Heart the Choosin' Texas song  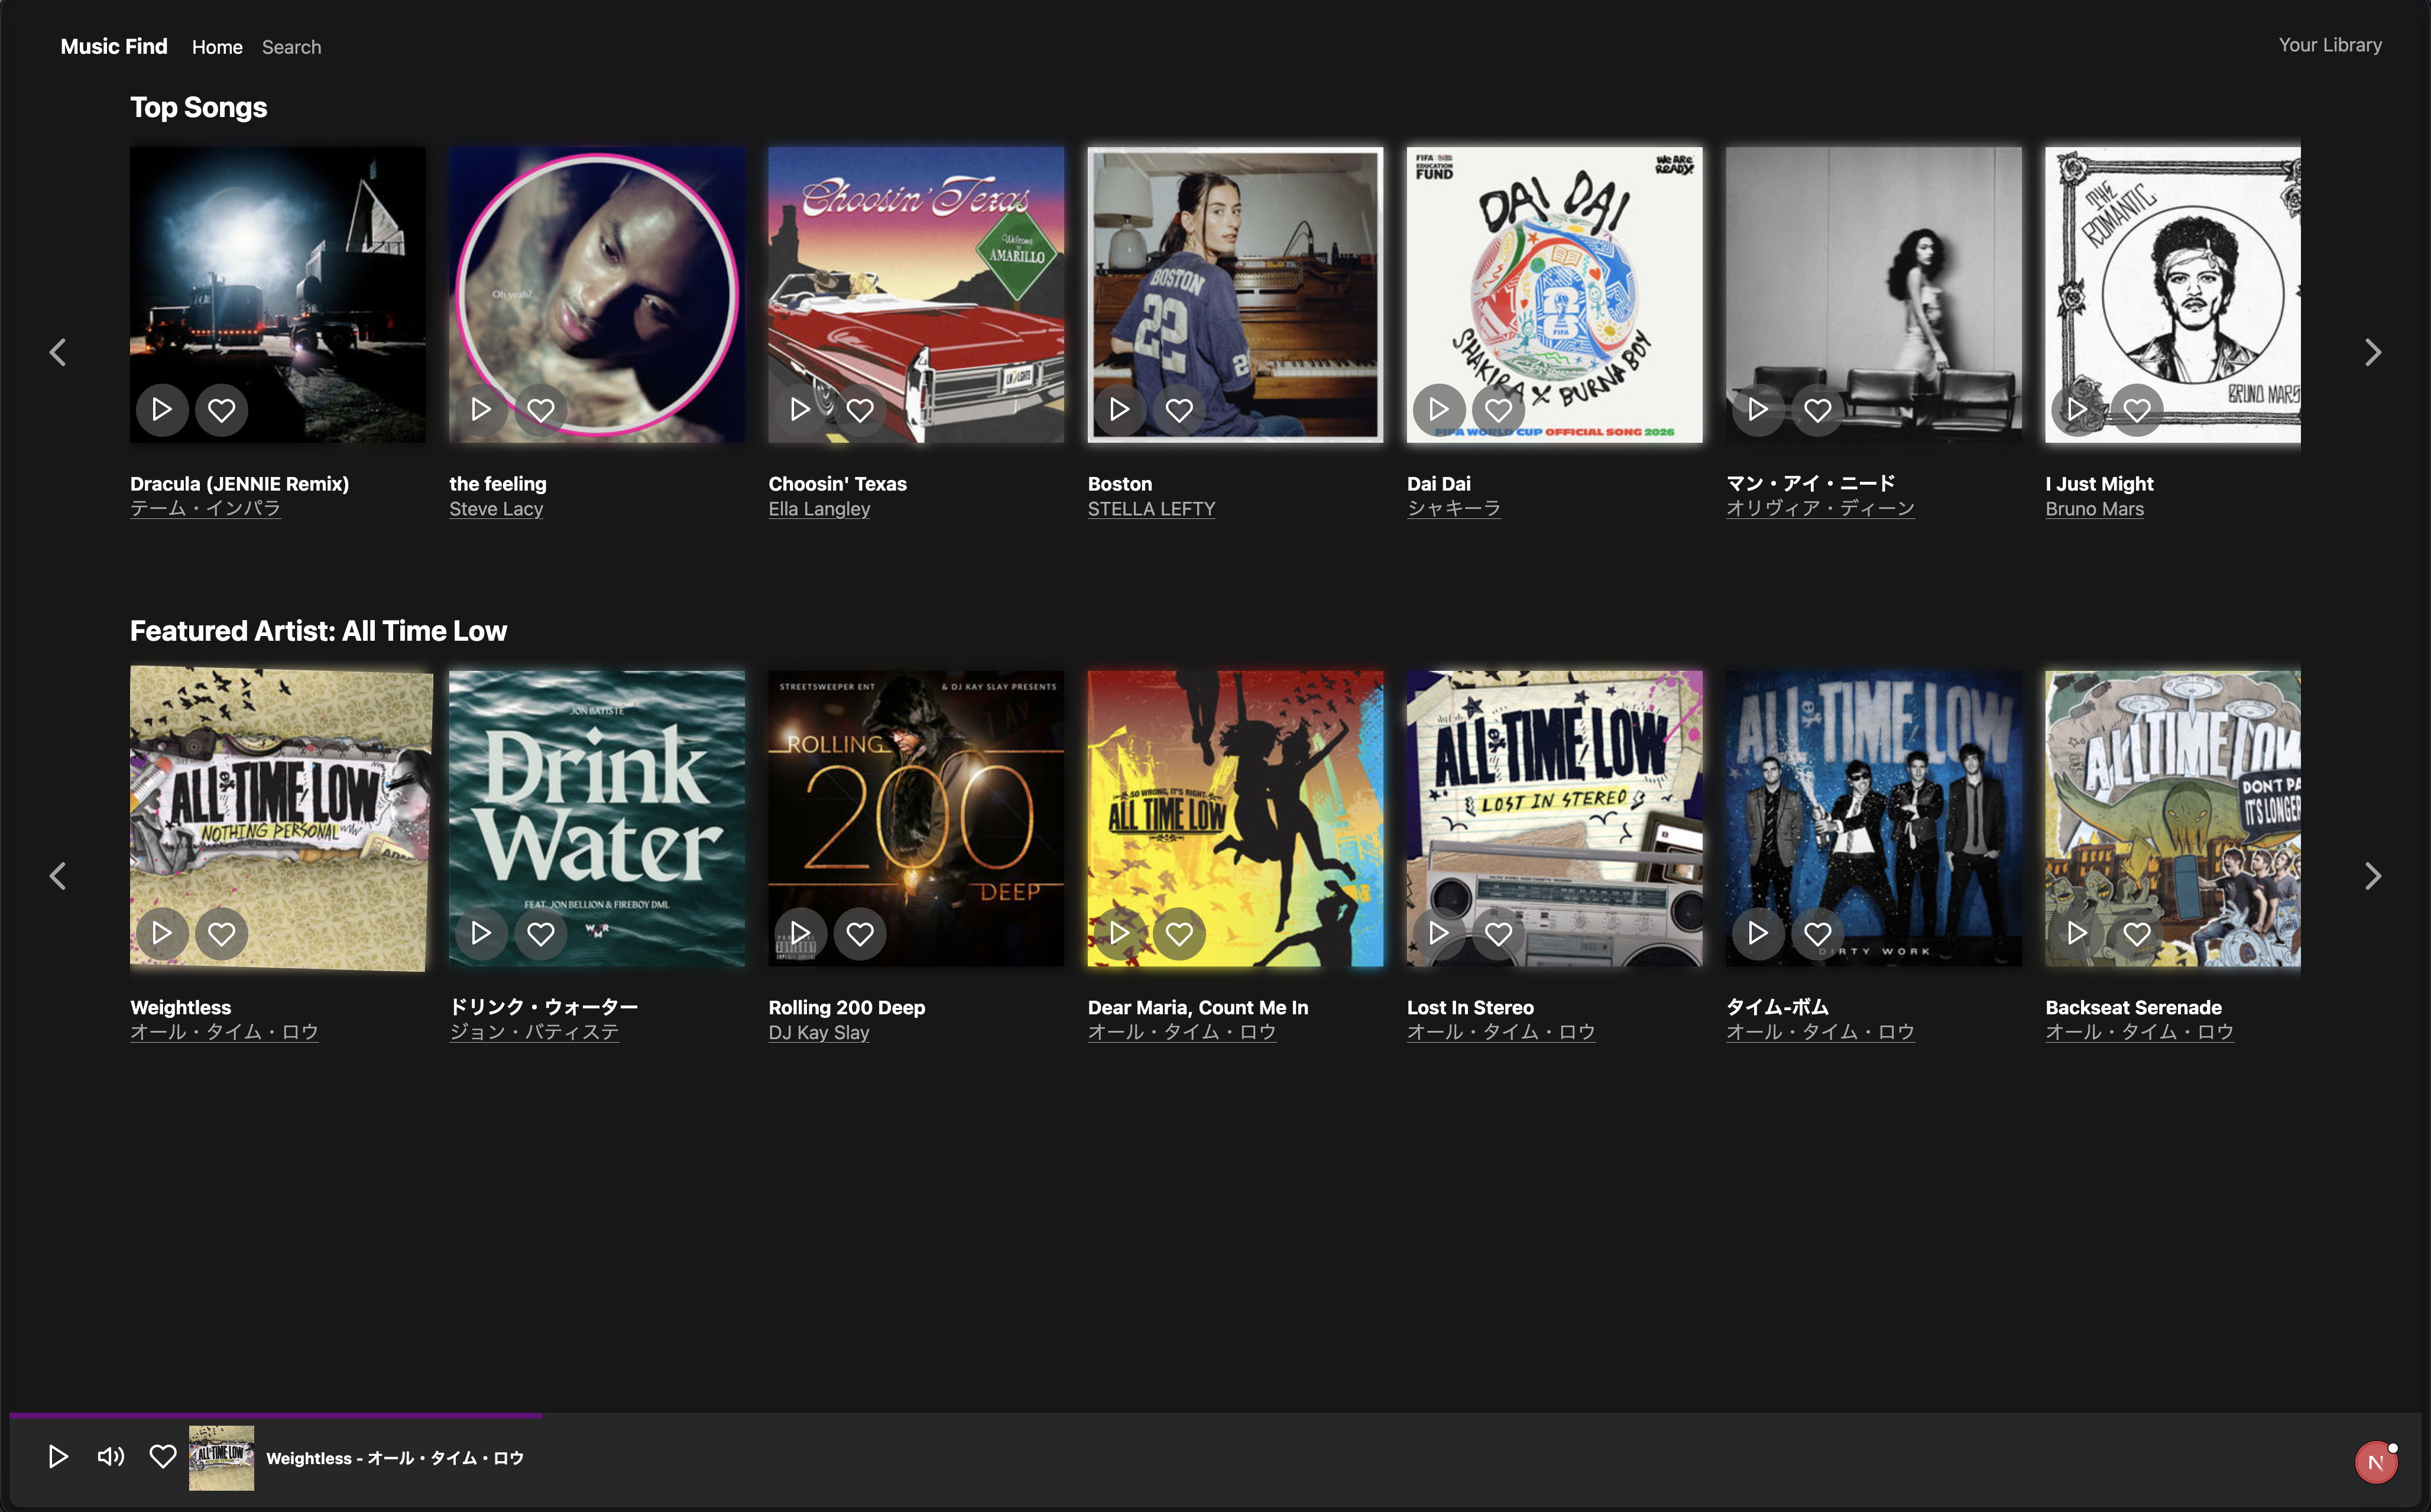click(x=860, y=410)
